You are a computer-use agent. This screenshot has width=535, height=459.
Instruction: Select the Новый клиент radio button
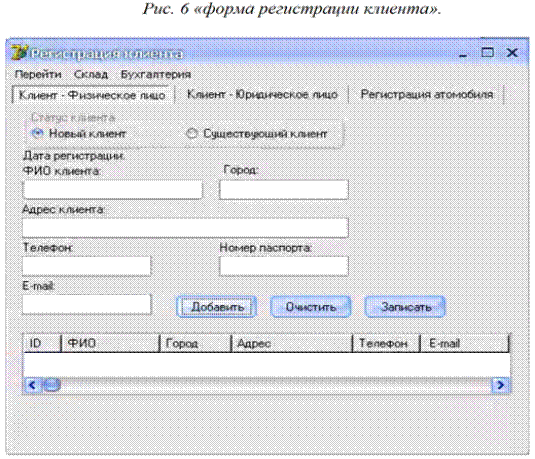37,133
